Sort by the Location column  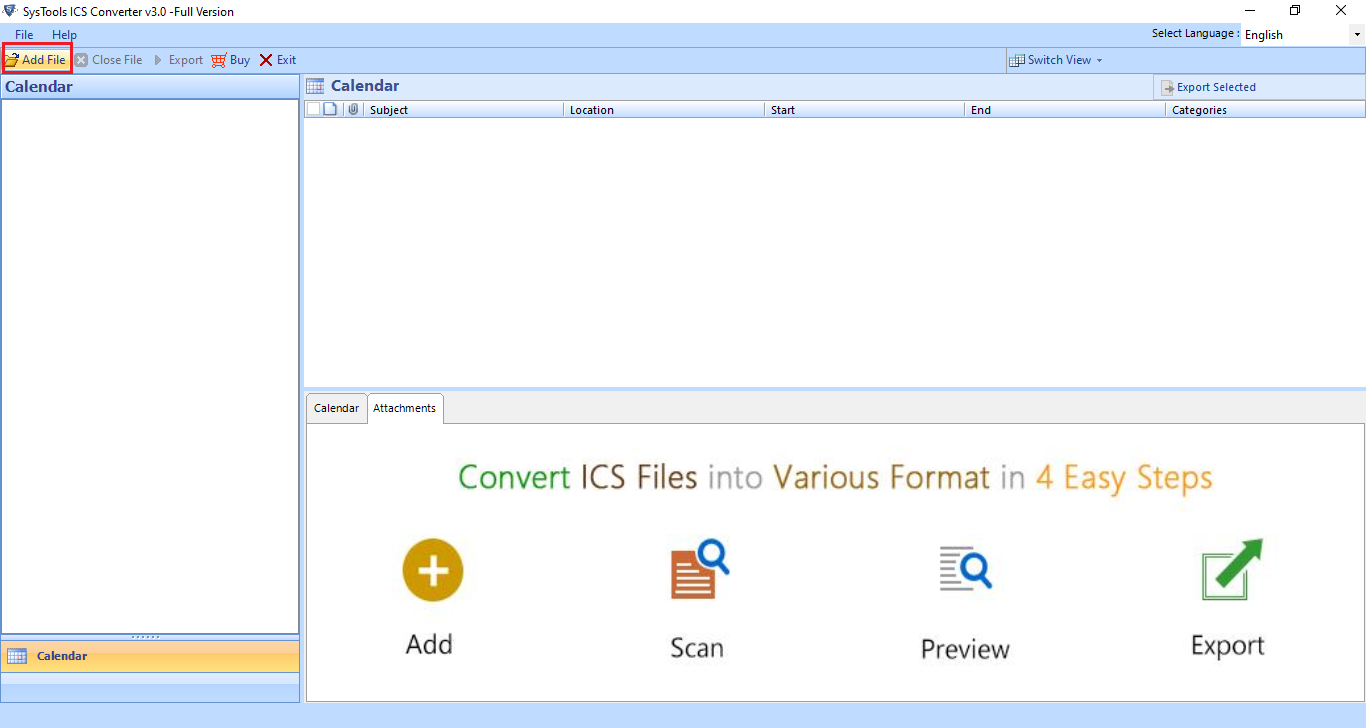[x=664, y=110]
